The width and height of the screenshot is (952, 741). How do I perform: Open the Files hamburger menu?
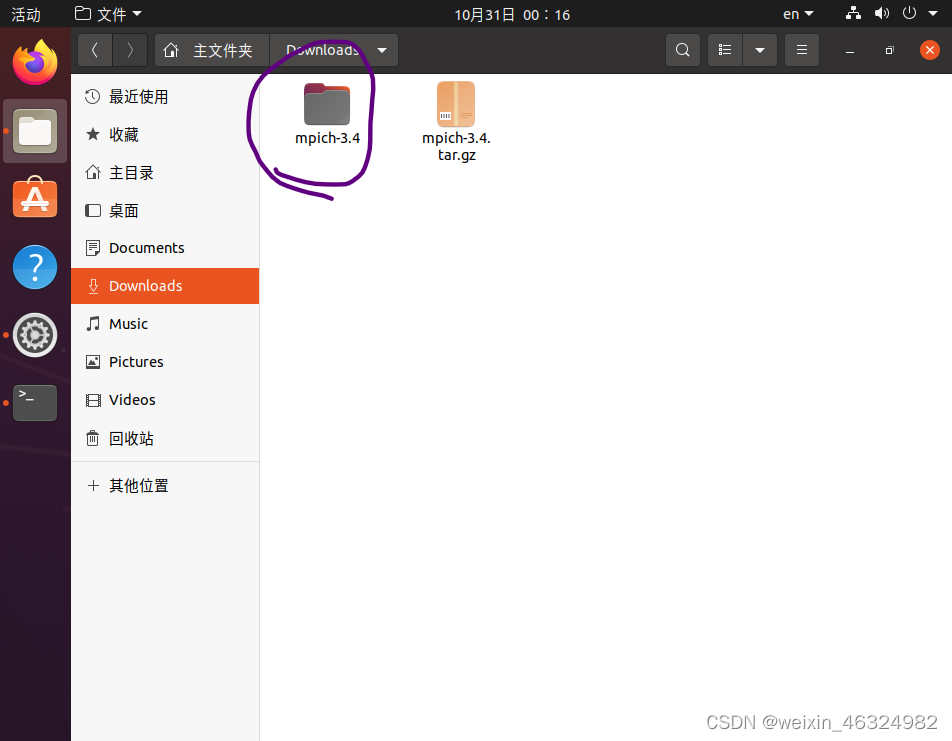tap(801, 49)
